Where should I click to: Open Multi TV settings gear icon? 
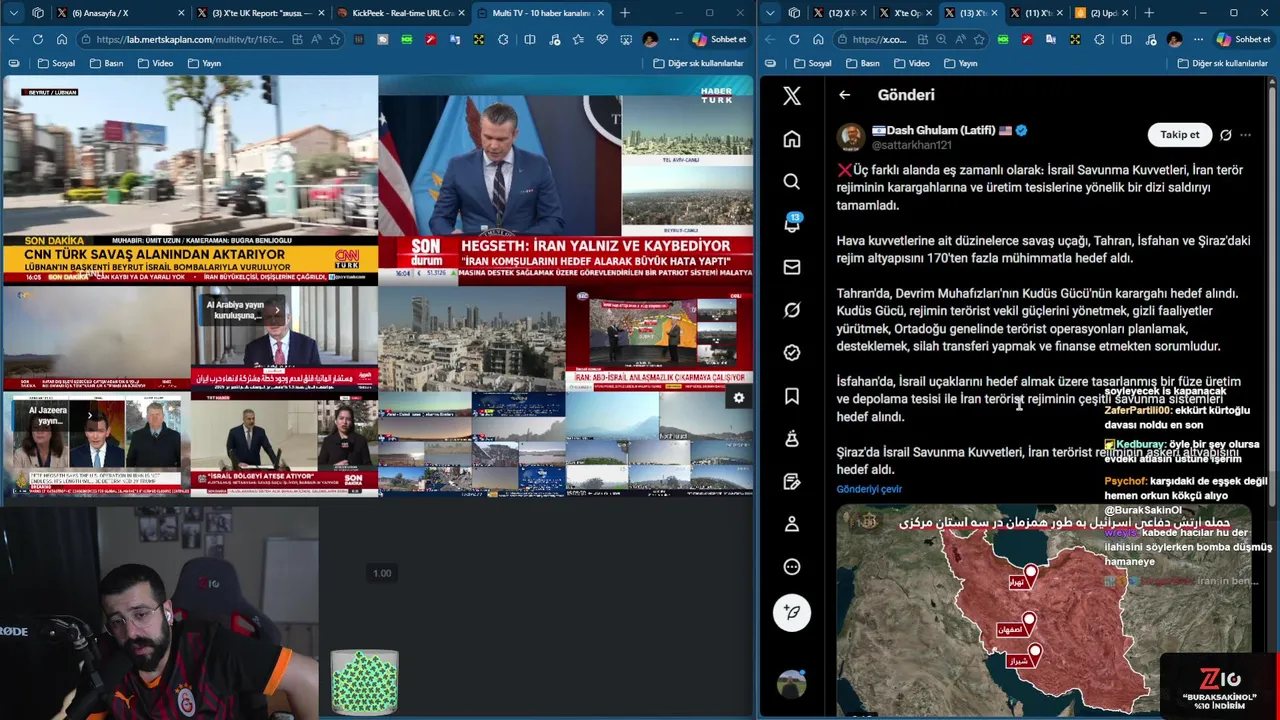tap(738, 398)
